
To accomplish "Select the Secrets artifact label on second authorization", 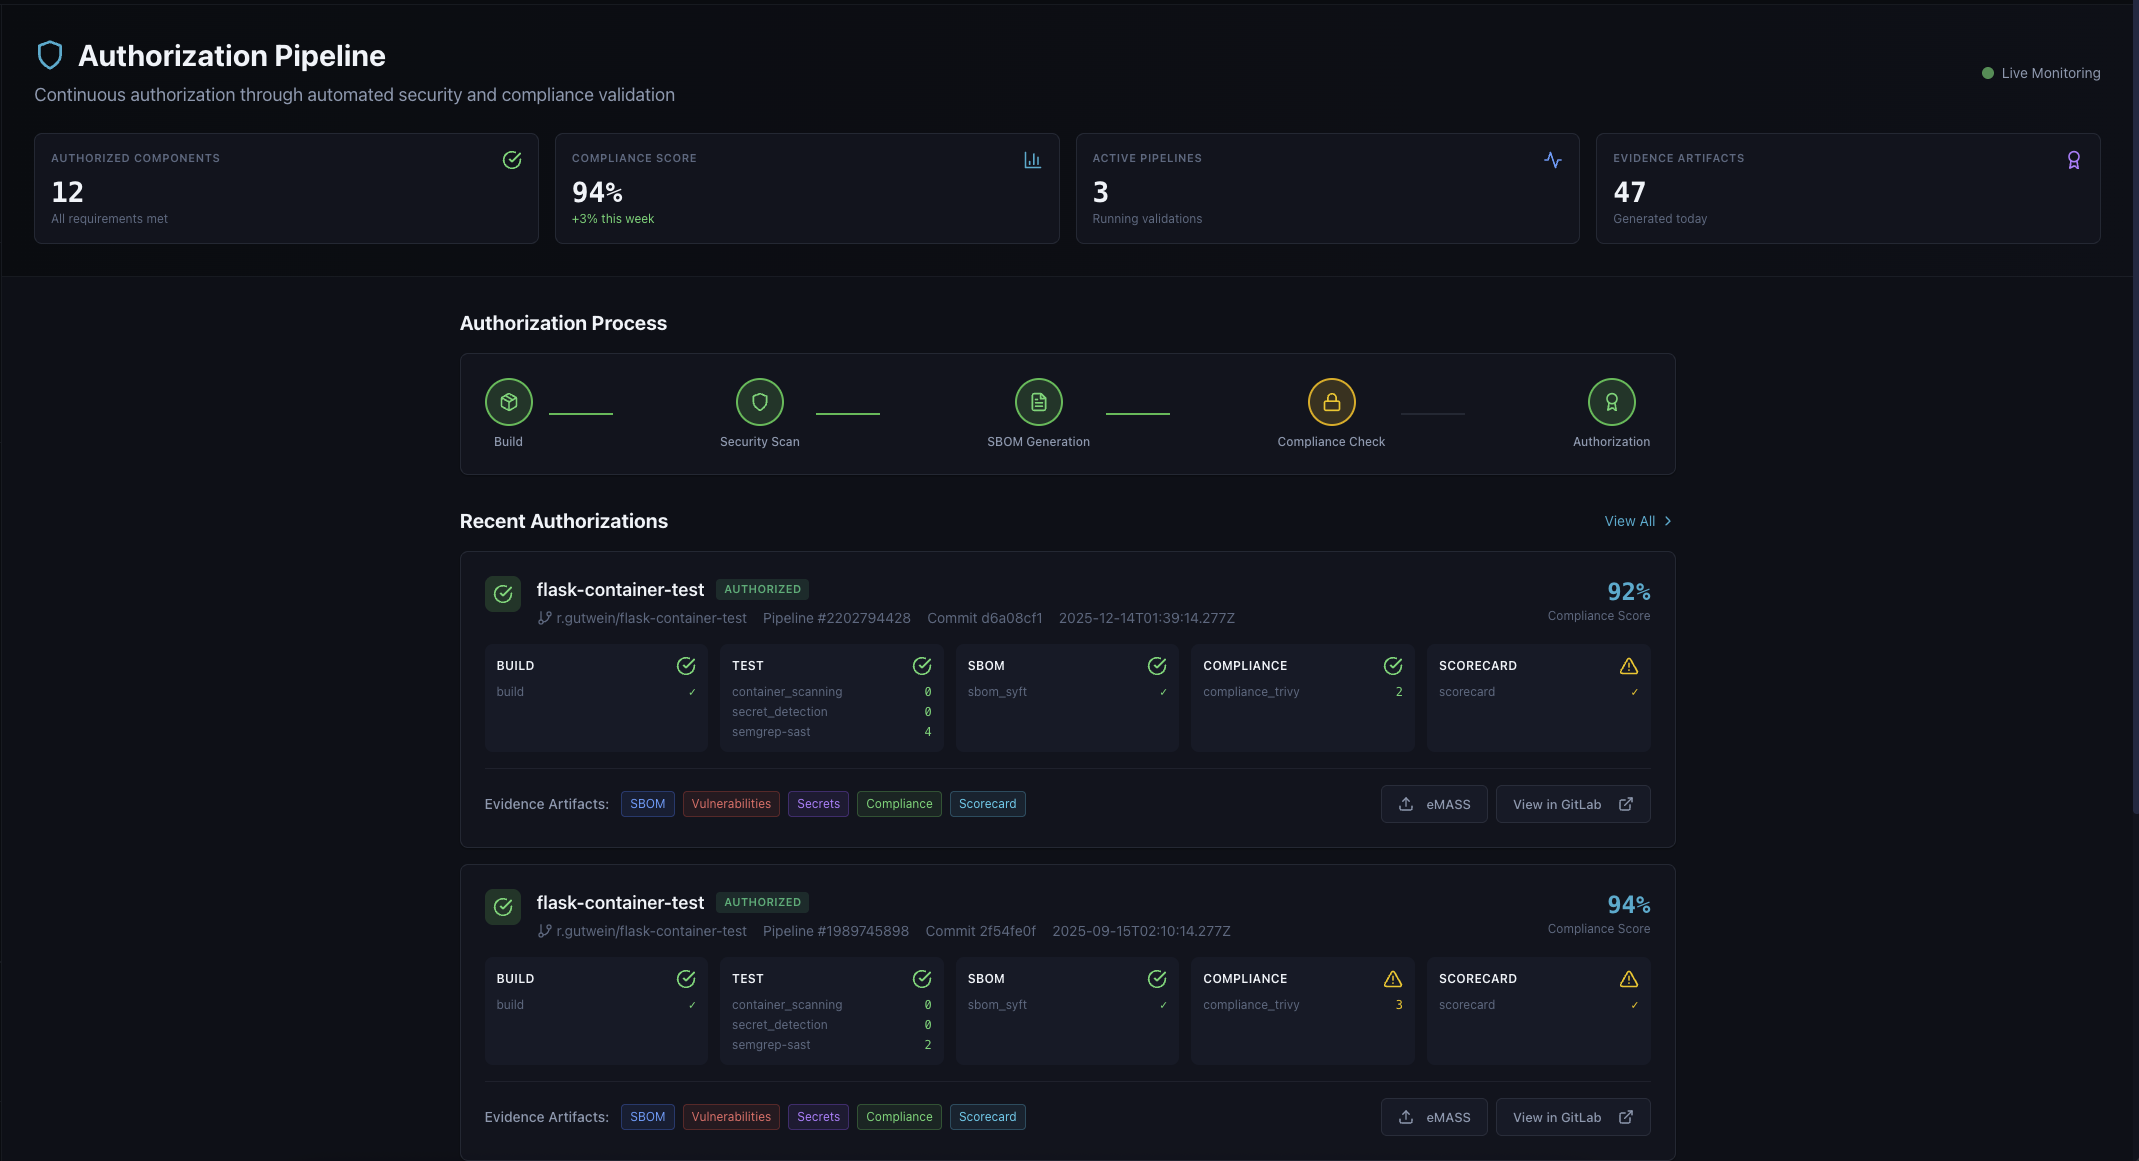I will tap(818, 1117).
